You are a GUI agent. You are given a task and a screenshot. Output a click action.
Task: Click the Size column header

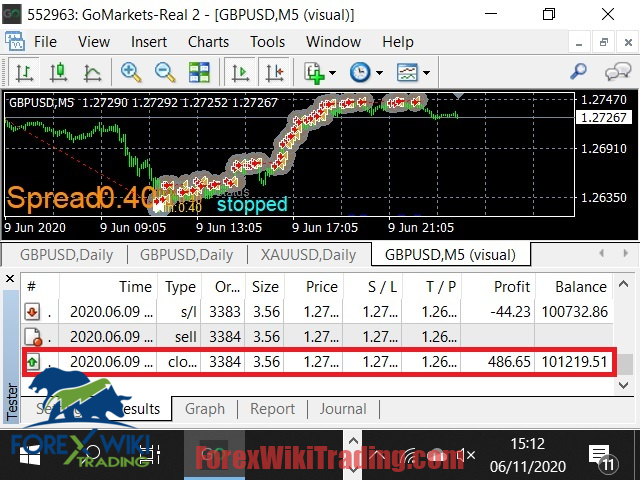click(x=265, y=287)
